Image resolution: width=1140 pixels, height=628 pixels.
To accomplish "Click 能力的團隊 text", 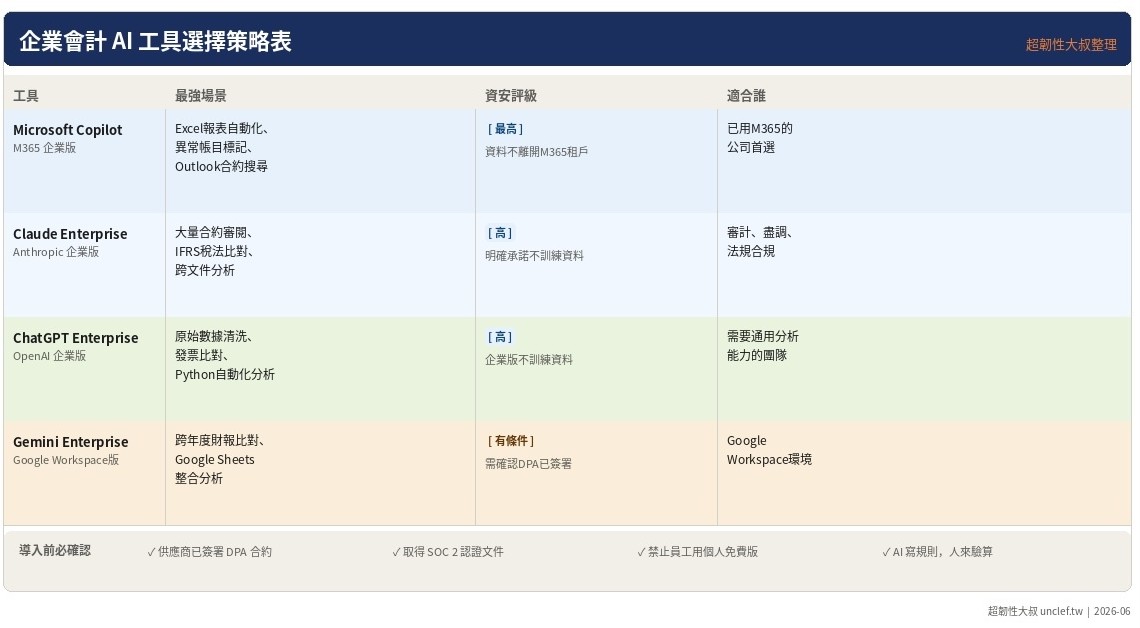I will (757, 355).
